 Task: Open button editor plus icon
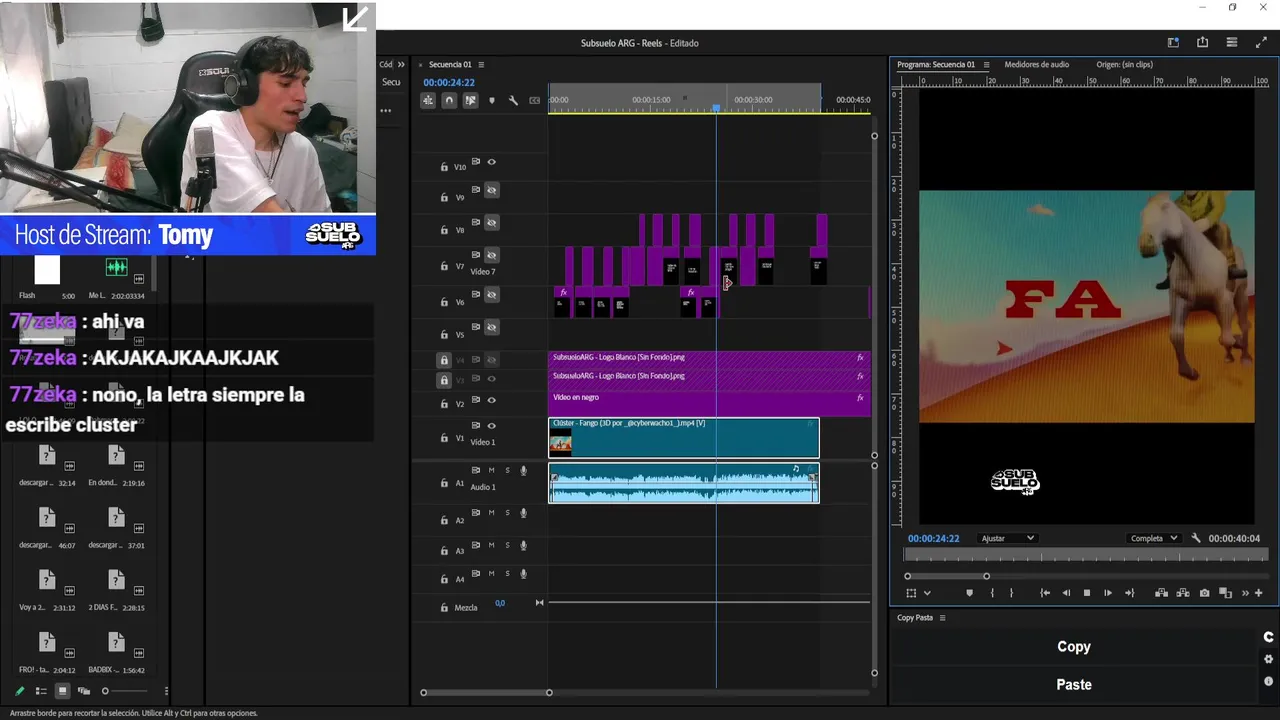click(1259, 593)
